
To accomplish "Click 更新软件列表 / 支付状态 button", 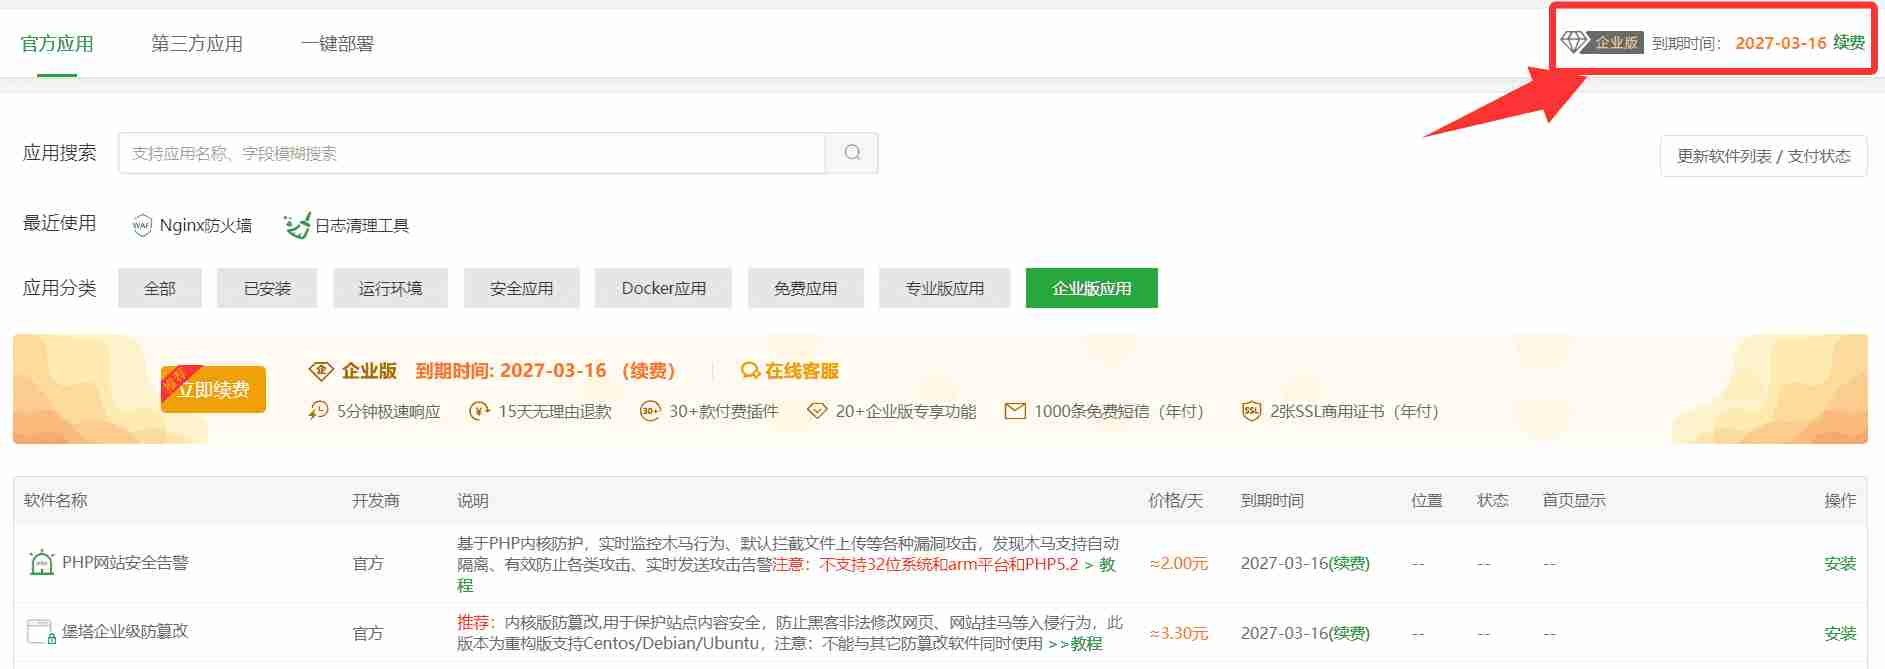I will point(1763,156).
